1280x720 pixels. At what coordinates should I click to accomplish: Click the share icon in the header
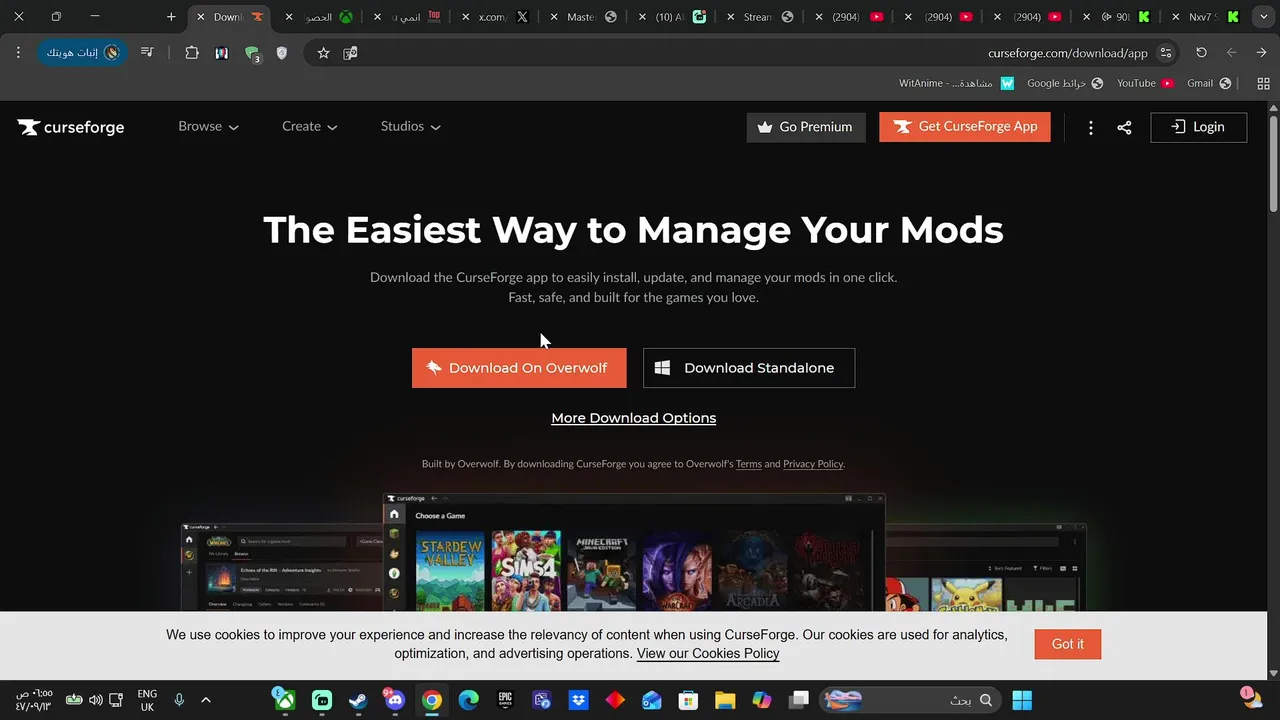tap(1124, 127)
